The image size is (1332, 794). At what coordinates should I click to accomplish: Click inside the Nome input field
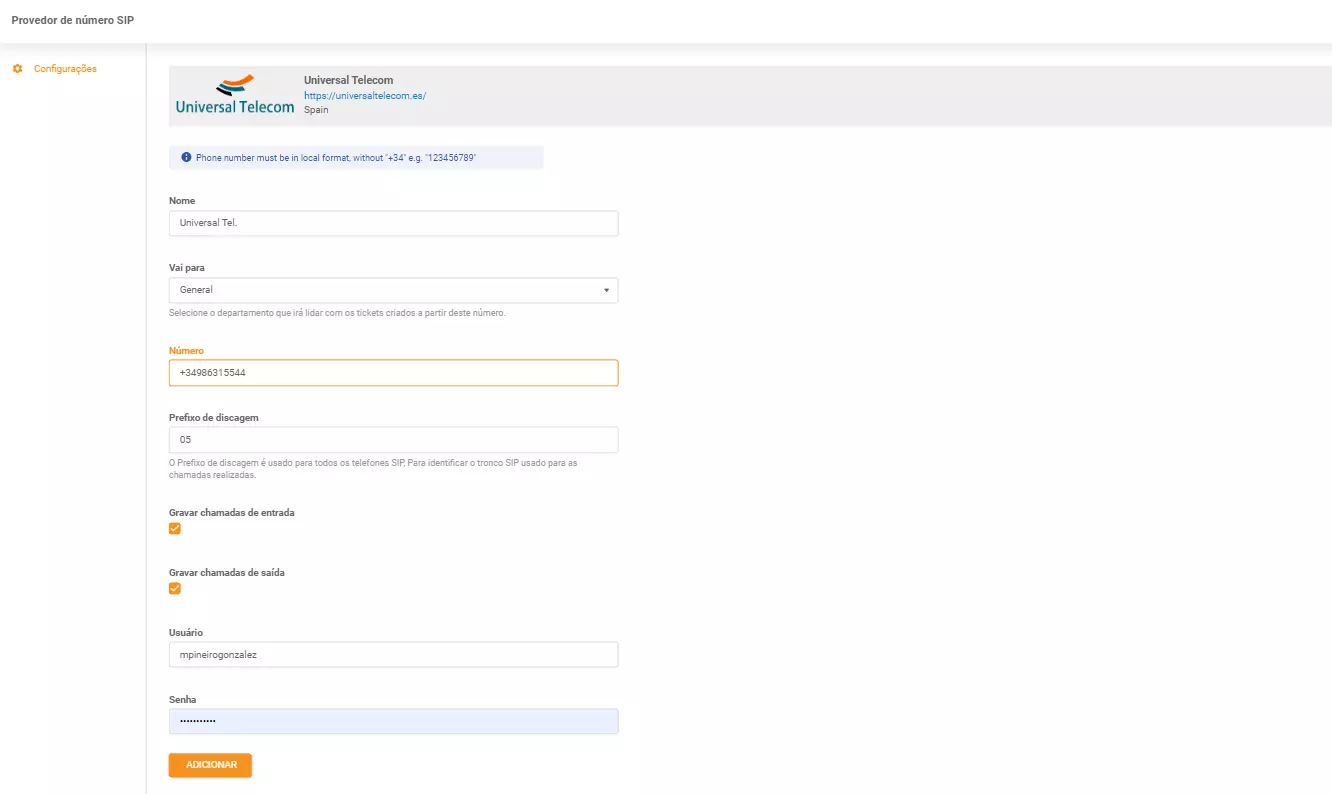(393, 223)
